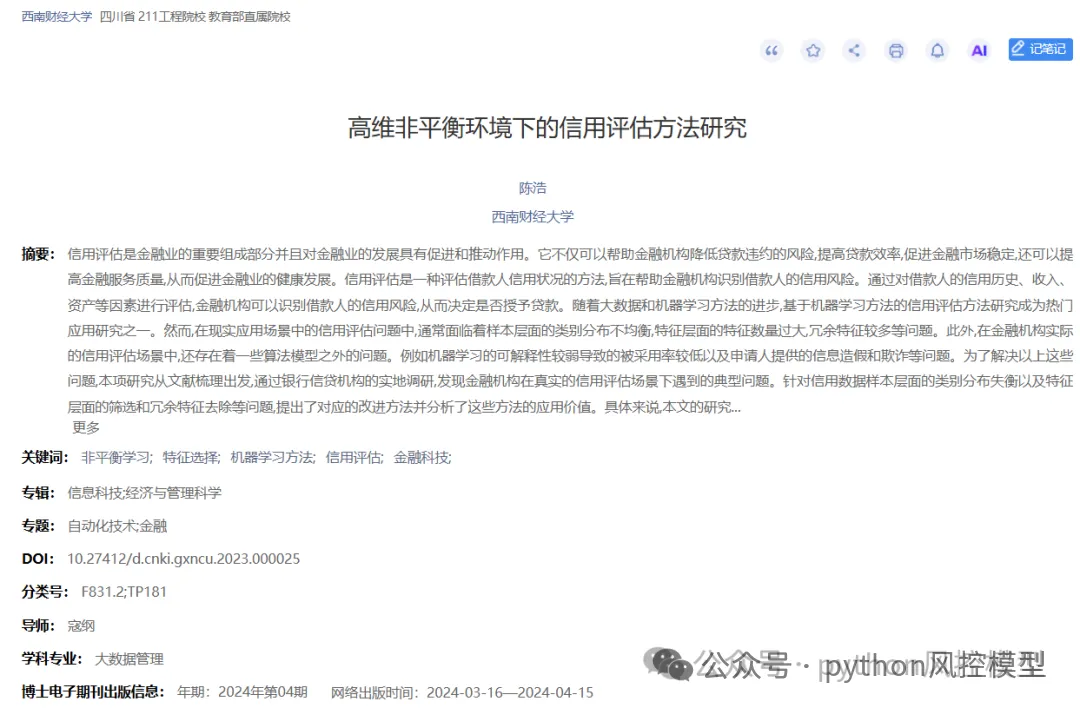The image size is (1080, 708).
Task: Click album value 信息科技;经济与管理科学
Action: coord(145,492)
